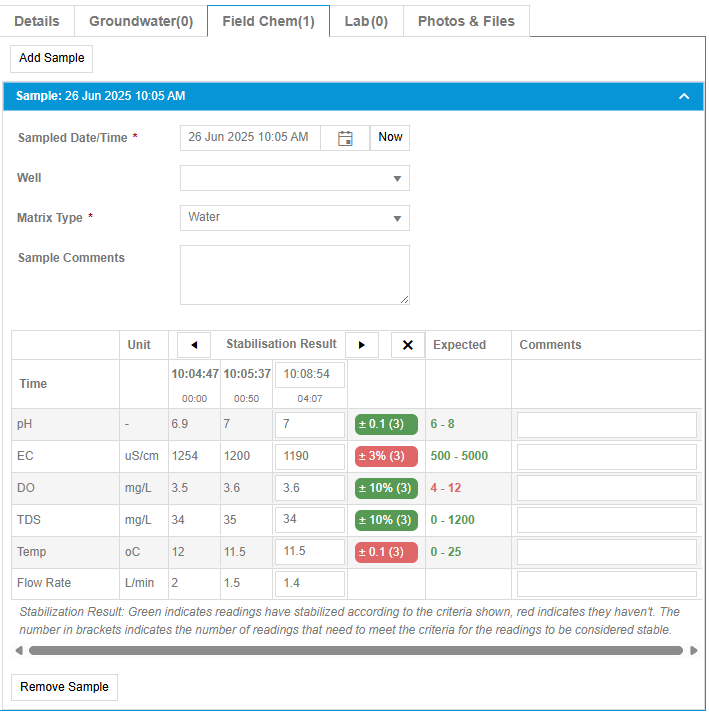Viewport: 709px width, 715px height.
Task: Click the EC ± 3% (3) red badge
Action: click(x=386, y=456)
